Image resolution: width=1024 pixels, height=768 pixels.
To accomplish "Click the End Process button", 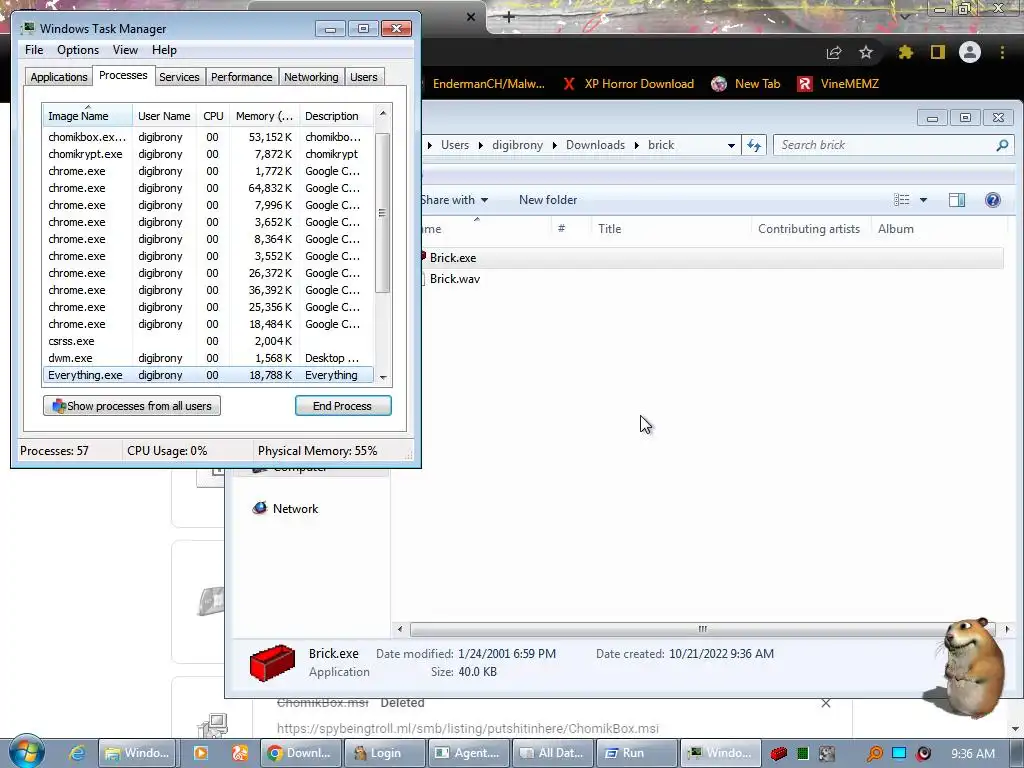I will [343, 406].
